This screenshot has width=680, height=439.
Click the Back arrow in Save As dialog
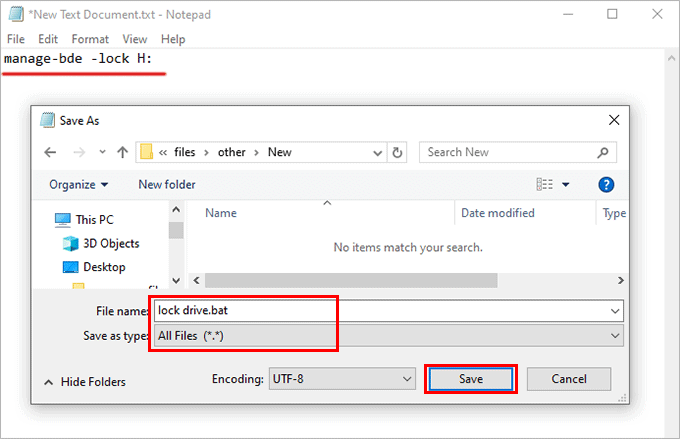50,152
